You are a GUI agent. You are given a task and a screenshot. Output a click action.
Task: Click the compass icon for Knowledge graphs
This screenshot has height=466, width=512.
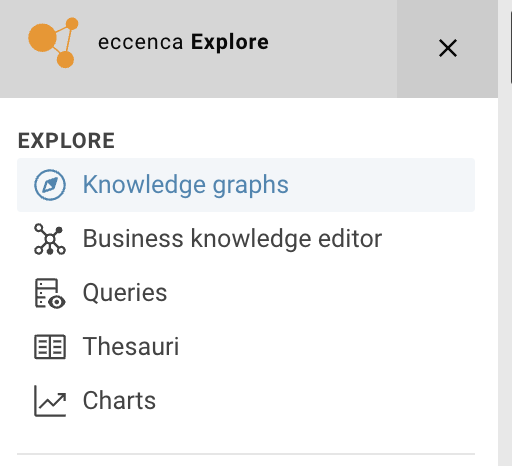point(50,185)
